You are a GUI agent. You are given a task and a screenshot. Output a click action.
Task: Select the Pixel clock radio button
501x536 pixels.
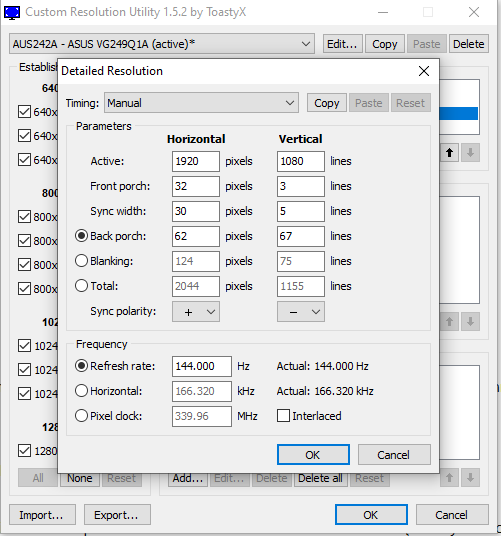pyautogui.click(x=81, y=416)
